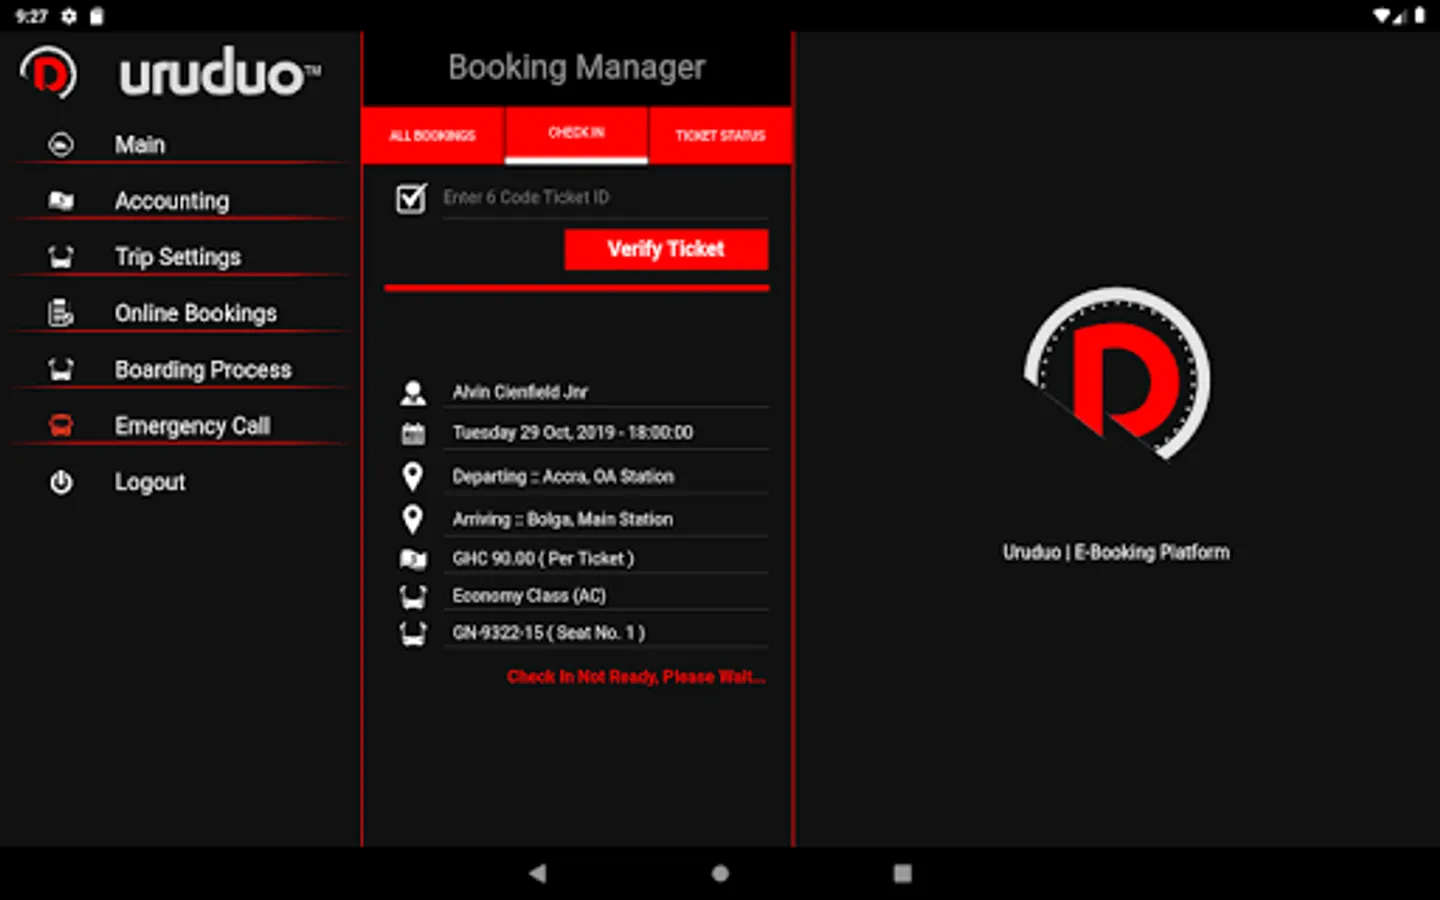Click Arriving Bolga, Main Station text
The width and height of the screenshot is (1440, 900).
tap(563, 519)
